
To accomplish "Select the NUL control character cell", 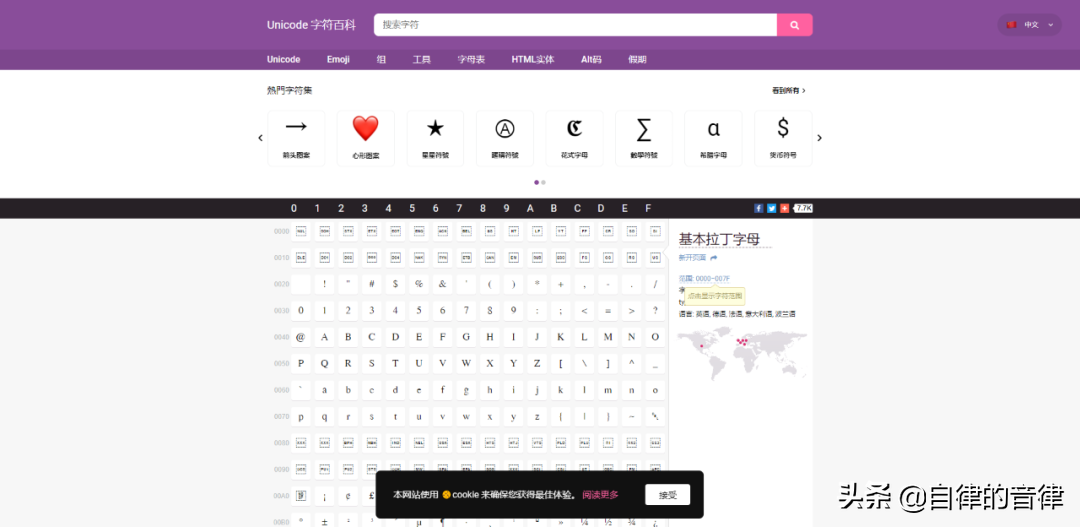I will click(301, 231).
